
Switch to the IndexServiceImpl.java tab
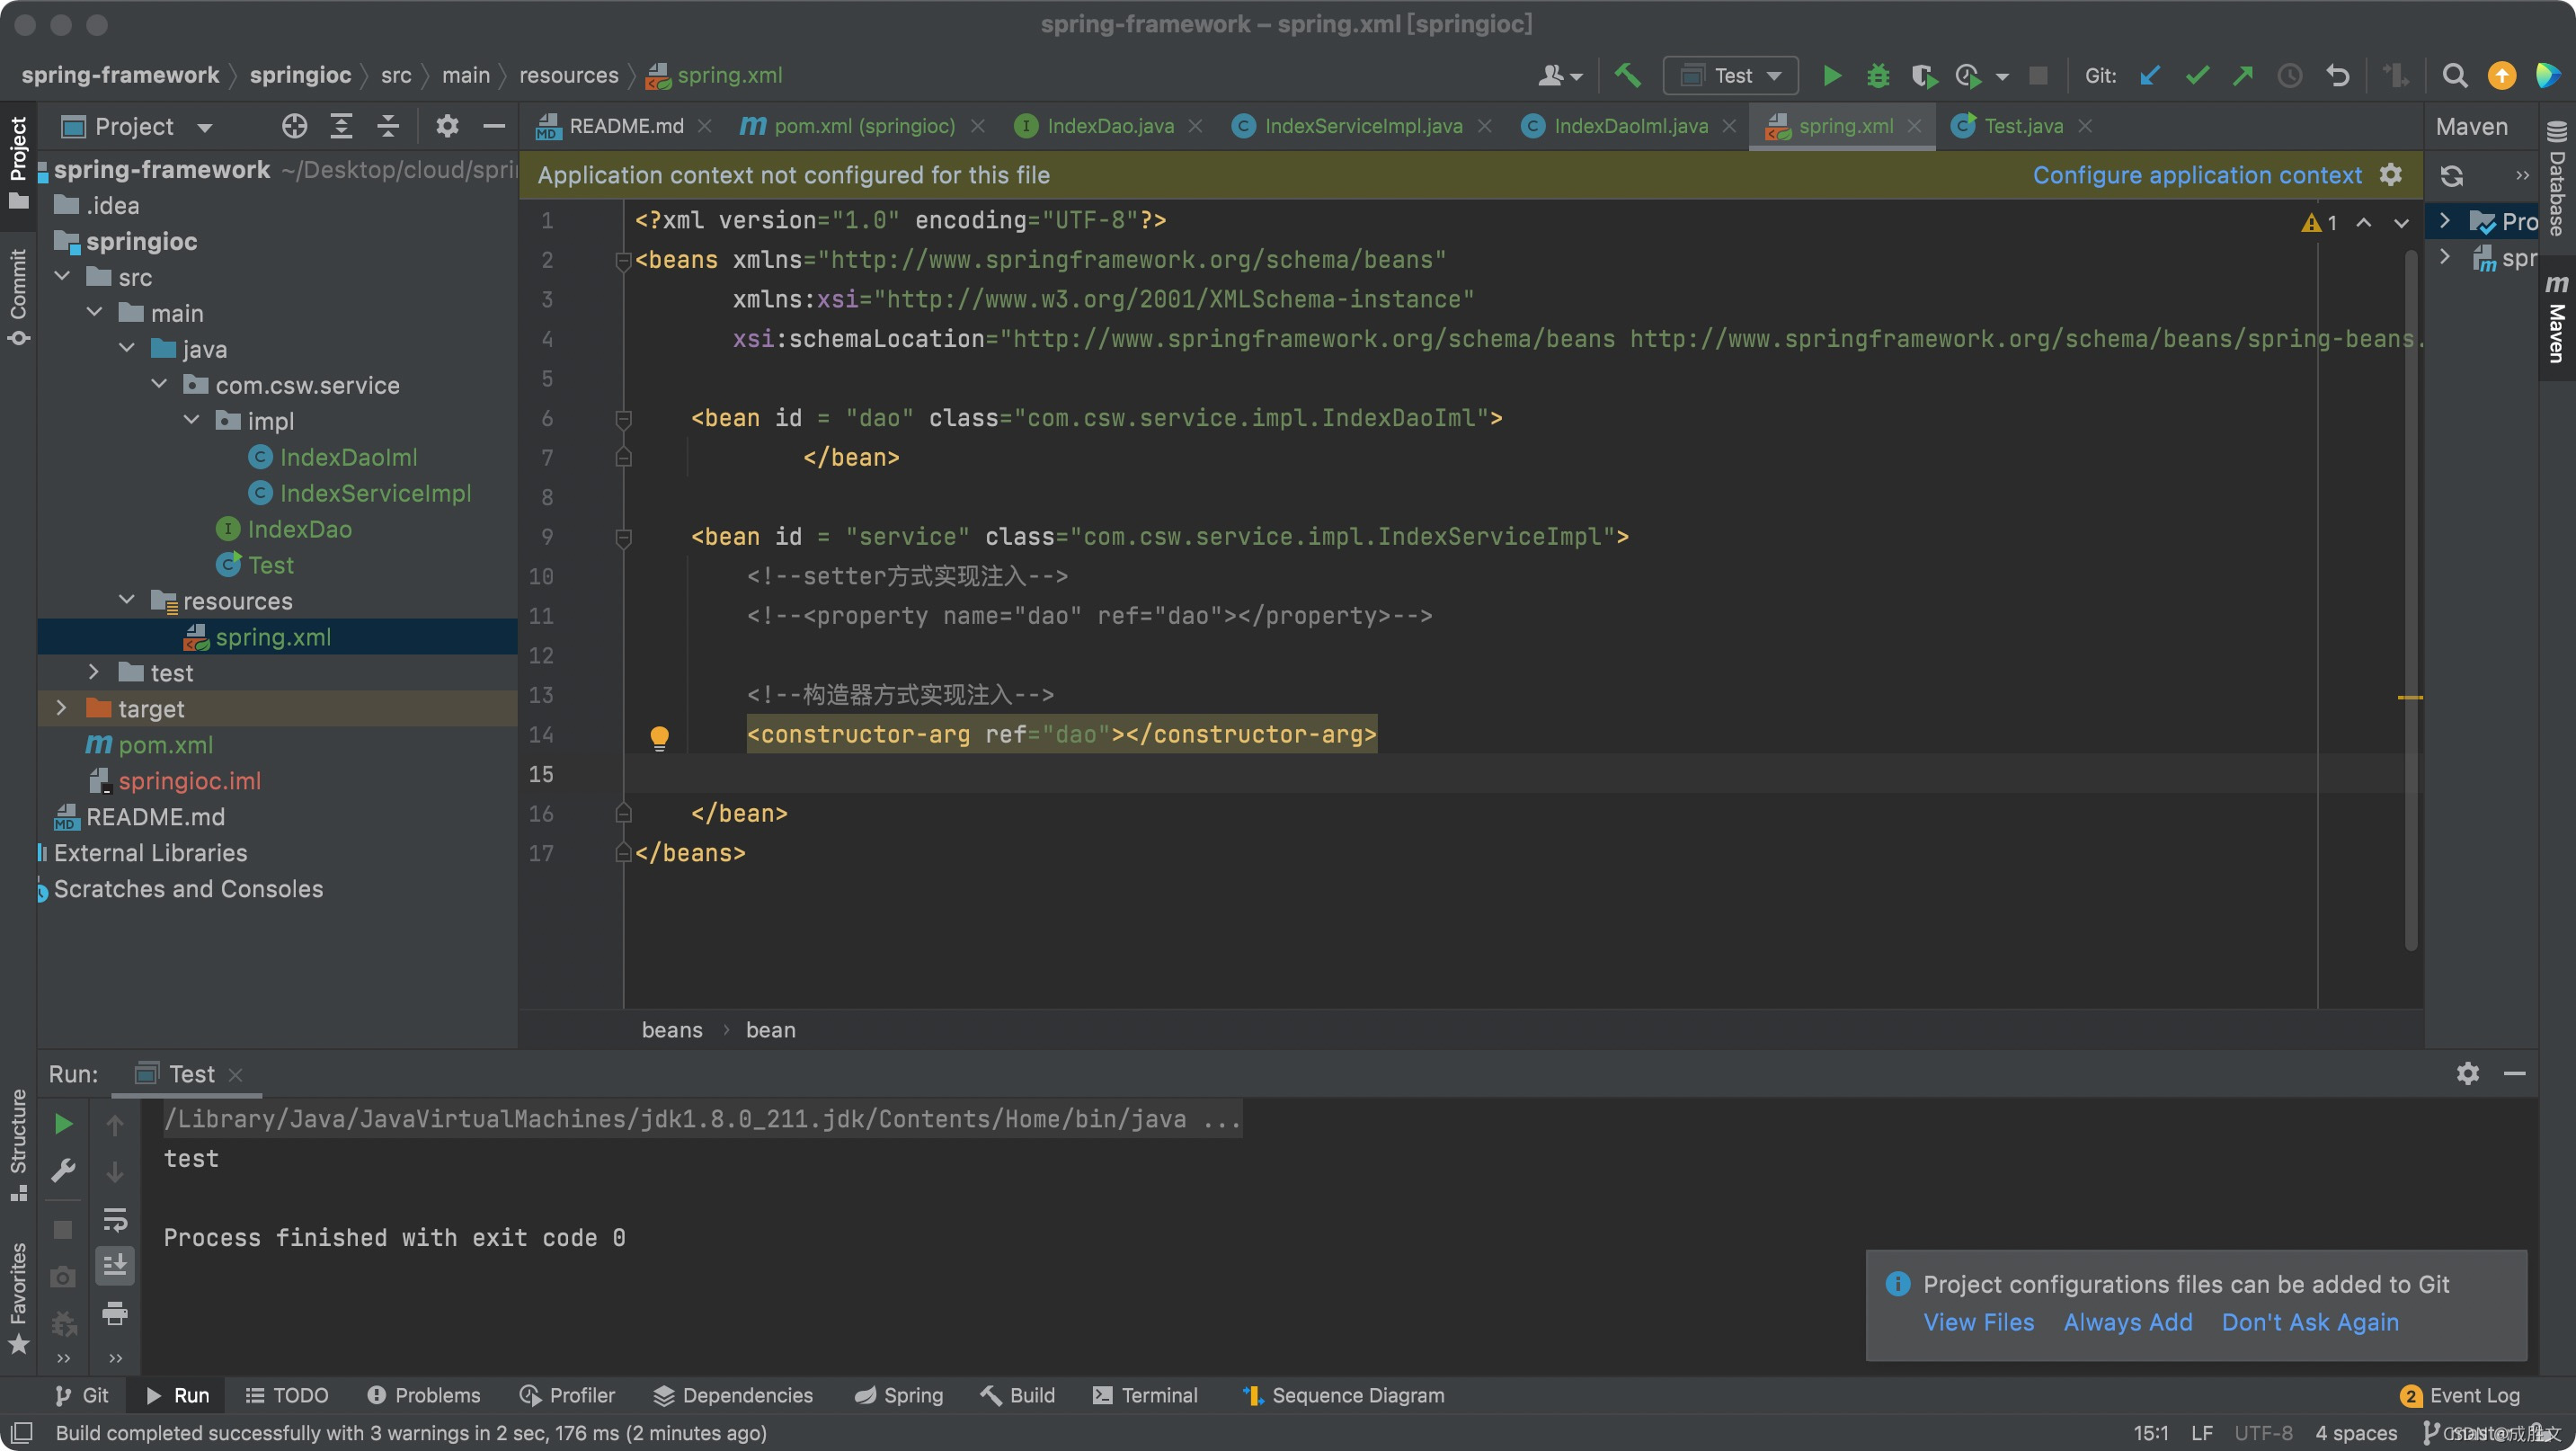click(x=1362, y=126)
